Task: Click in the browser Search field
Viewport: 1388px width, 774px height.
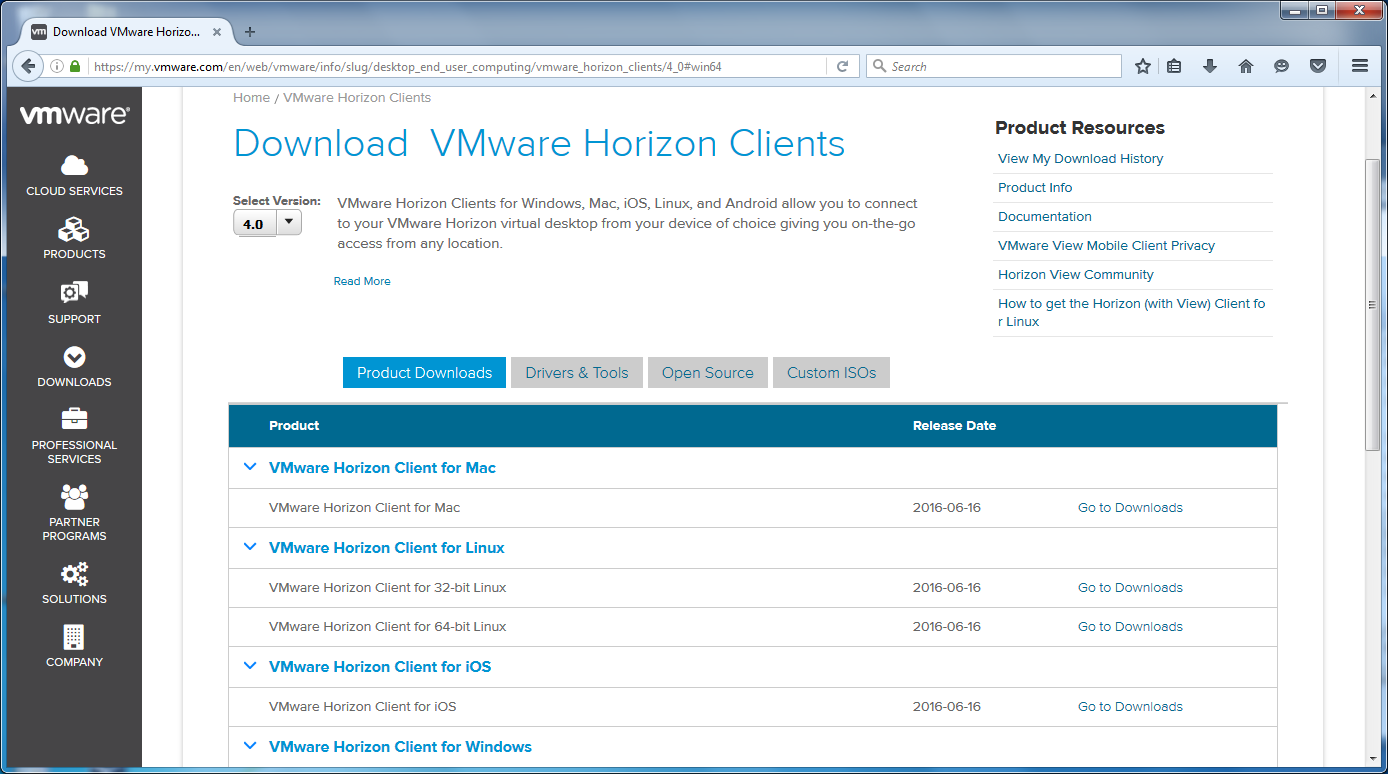Action: pyautogui.click(x=994, y=66)
